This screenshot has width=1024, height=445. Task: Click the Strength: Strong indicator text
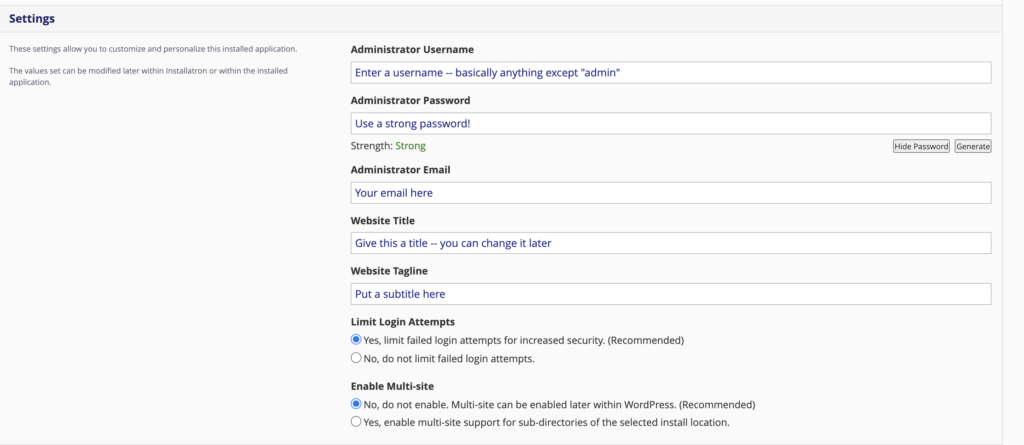point(388,146)
